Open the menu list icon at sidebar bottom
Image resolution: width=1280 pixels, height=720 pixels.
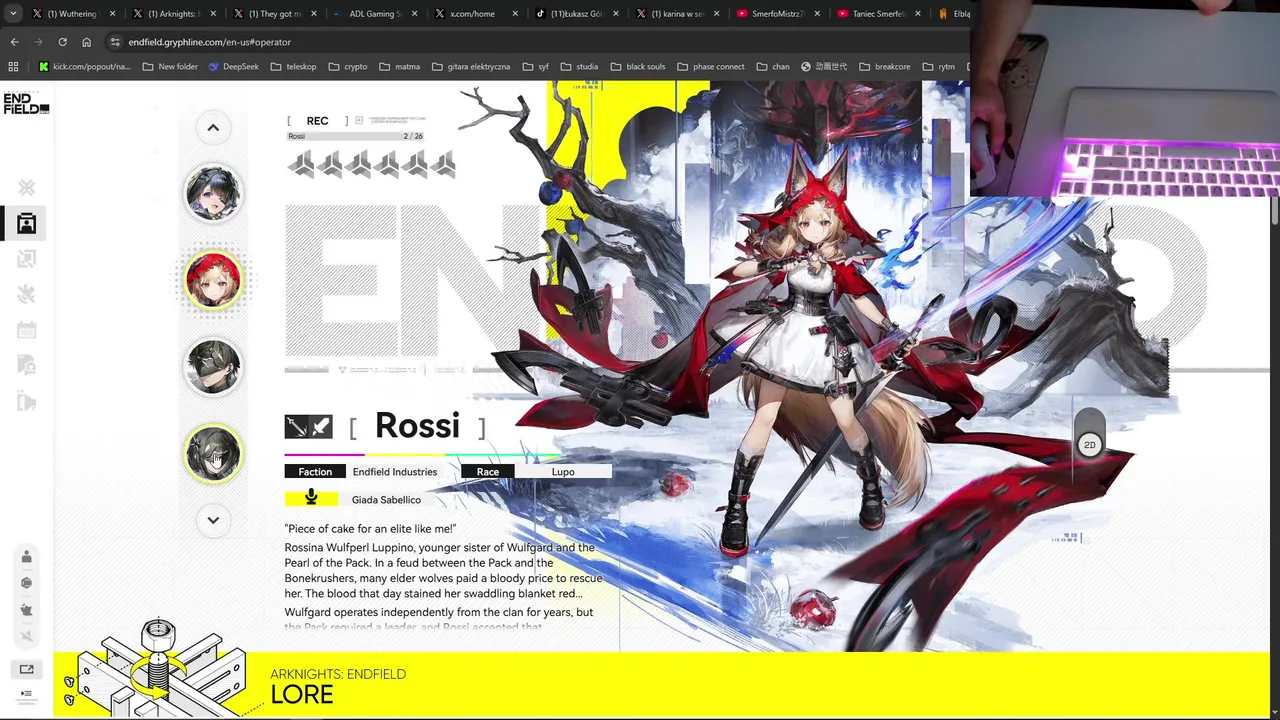pyautogui.click(x=27, y=694)
